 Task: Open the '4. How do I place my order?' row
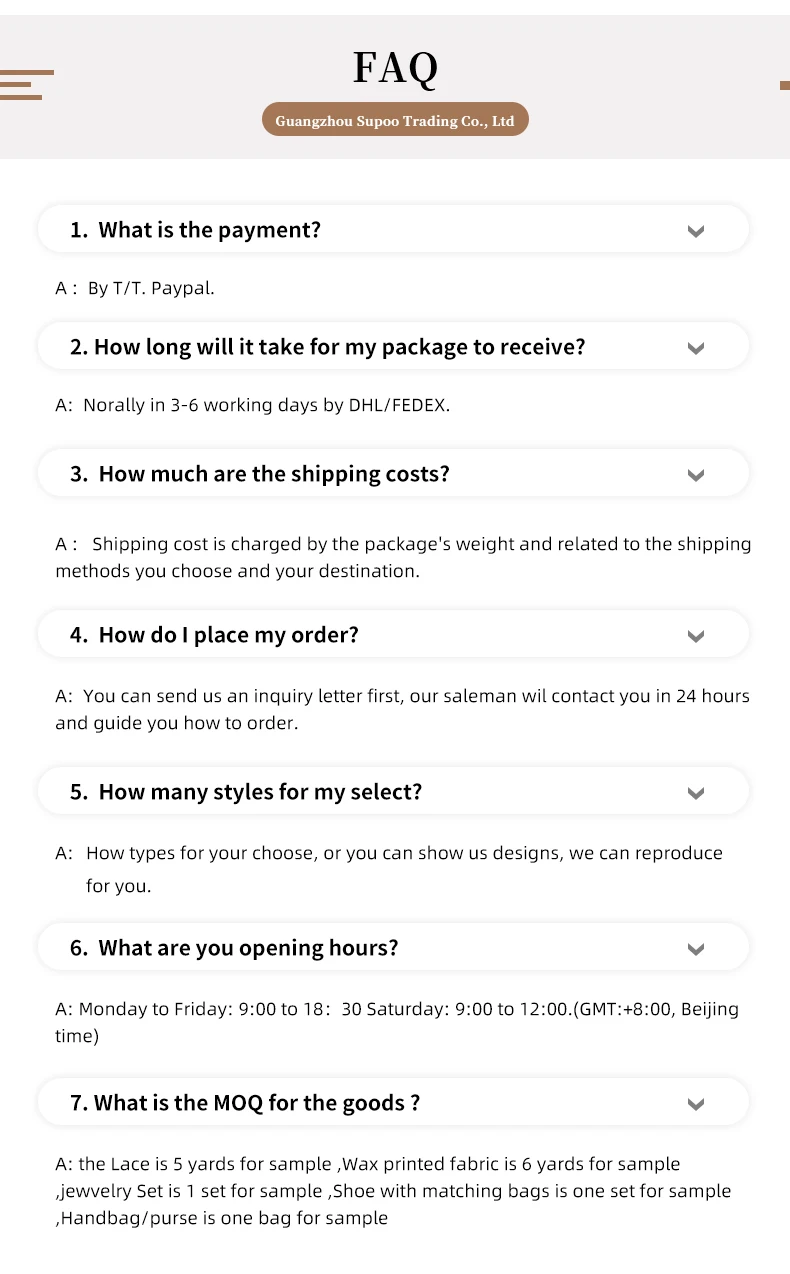tap(214, 635)
